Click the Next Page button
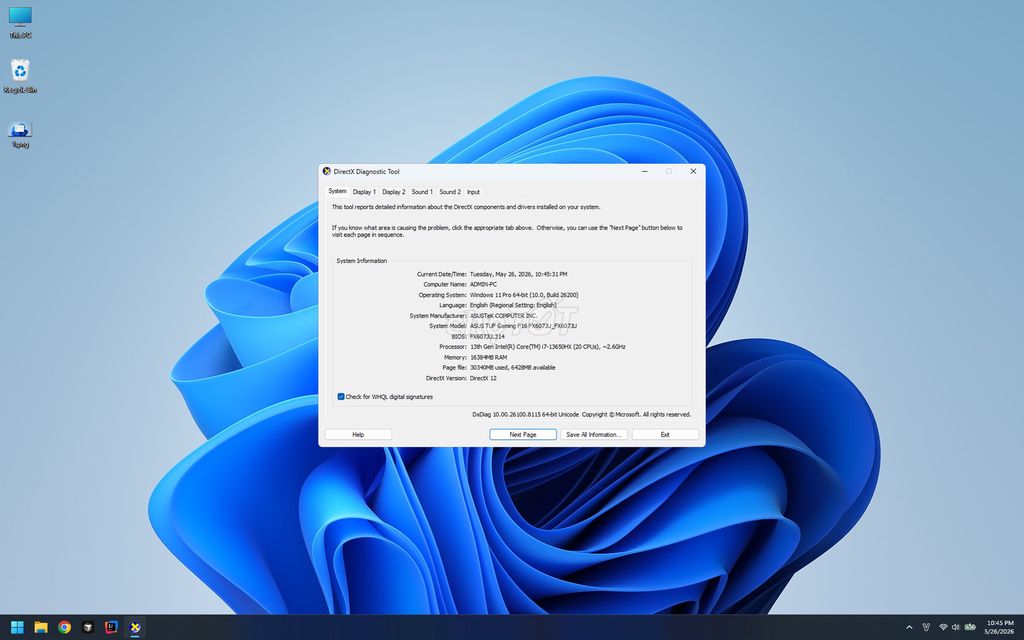1024x640 pixels. click(523, 434)
